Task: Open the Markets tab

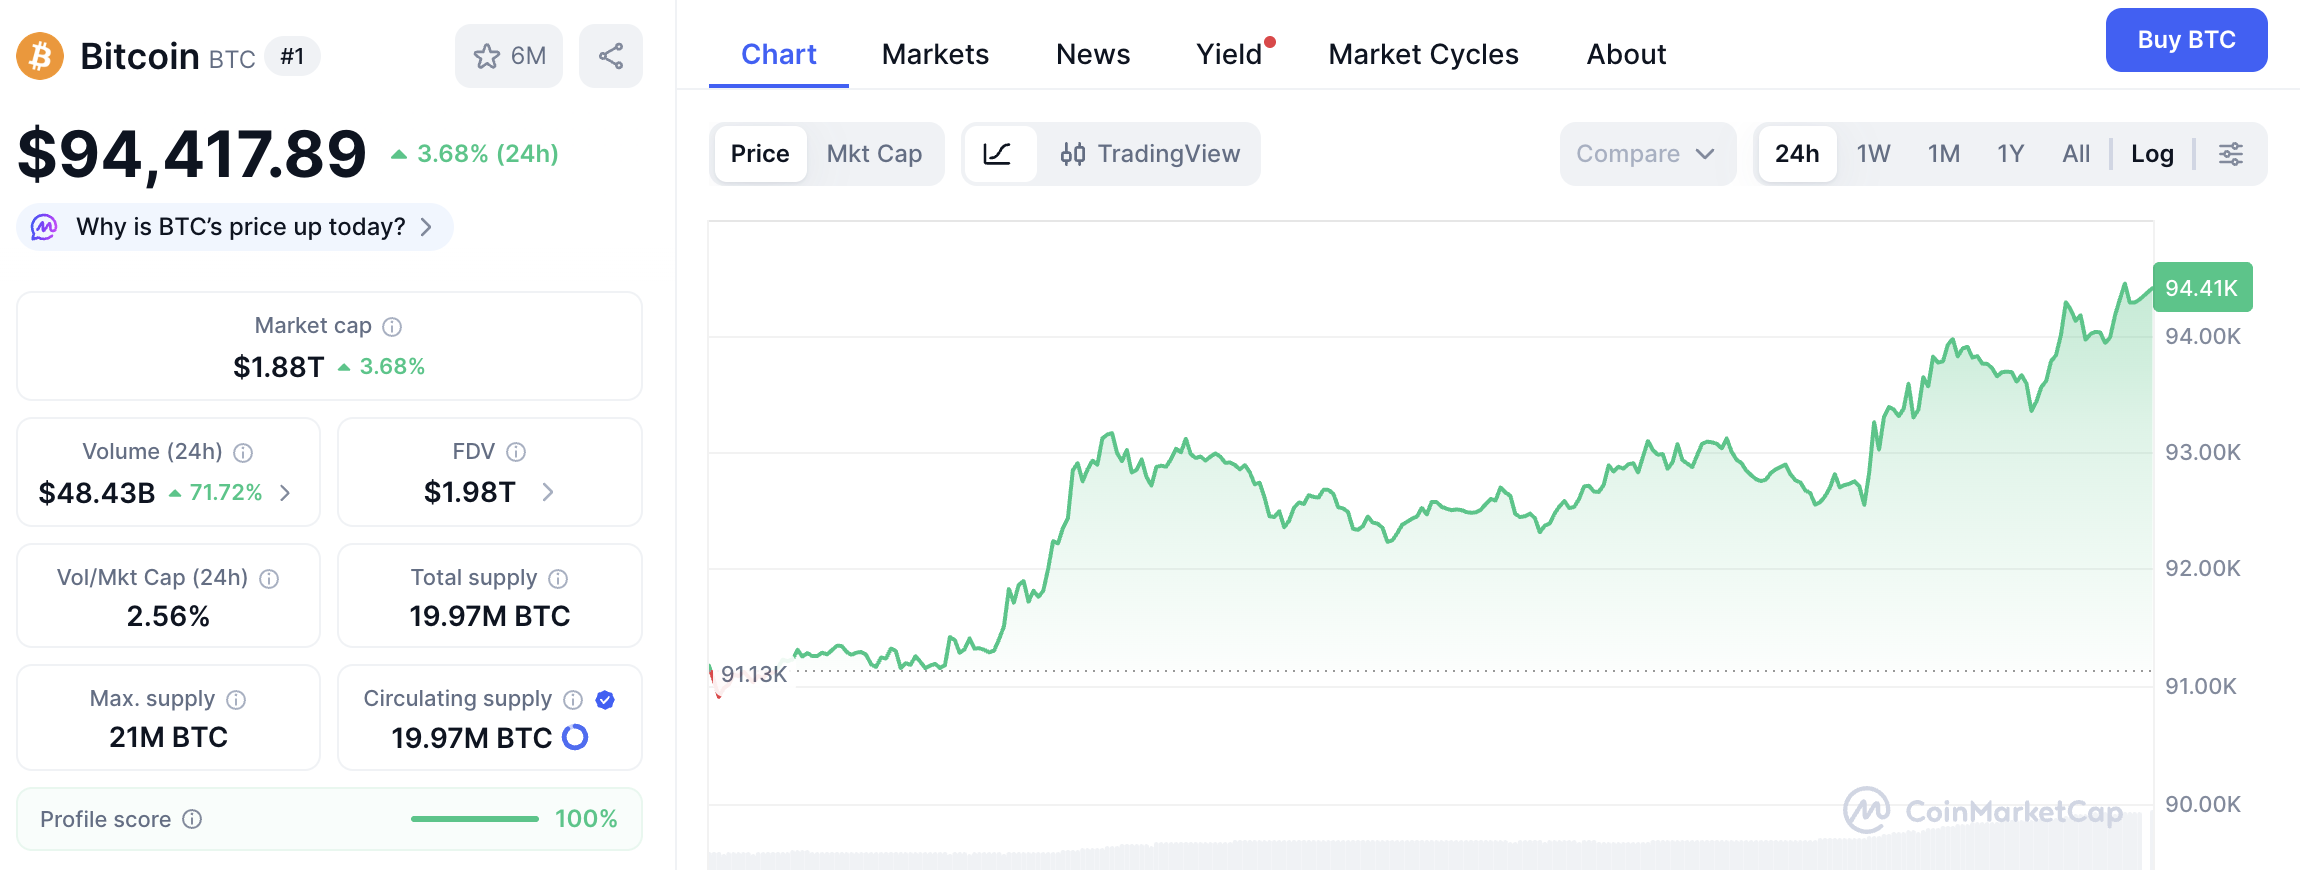Action: 935,54
